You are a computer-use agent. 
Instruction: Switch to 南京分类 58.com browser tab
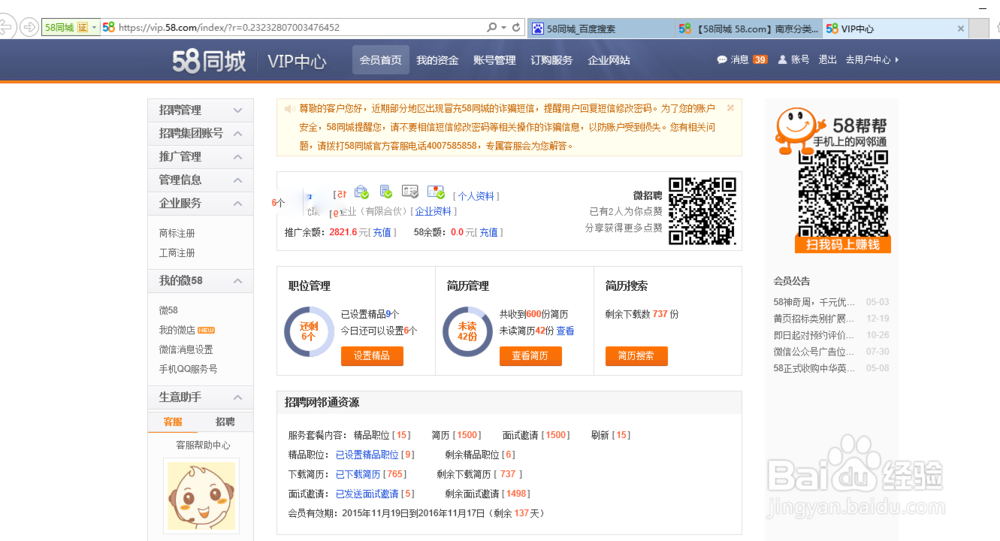tap(748, 29)
